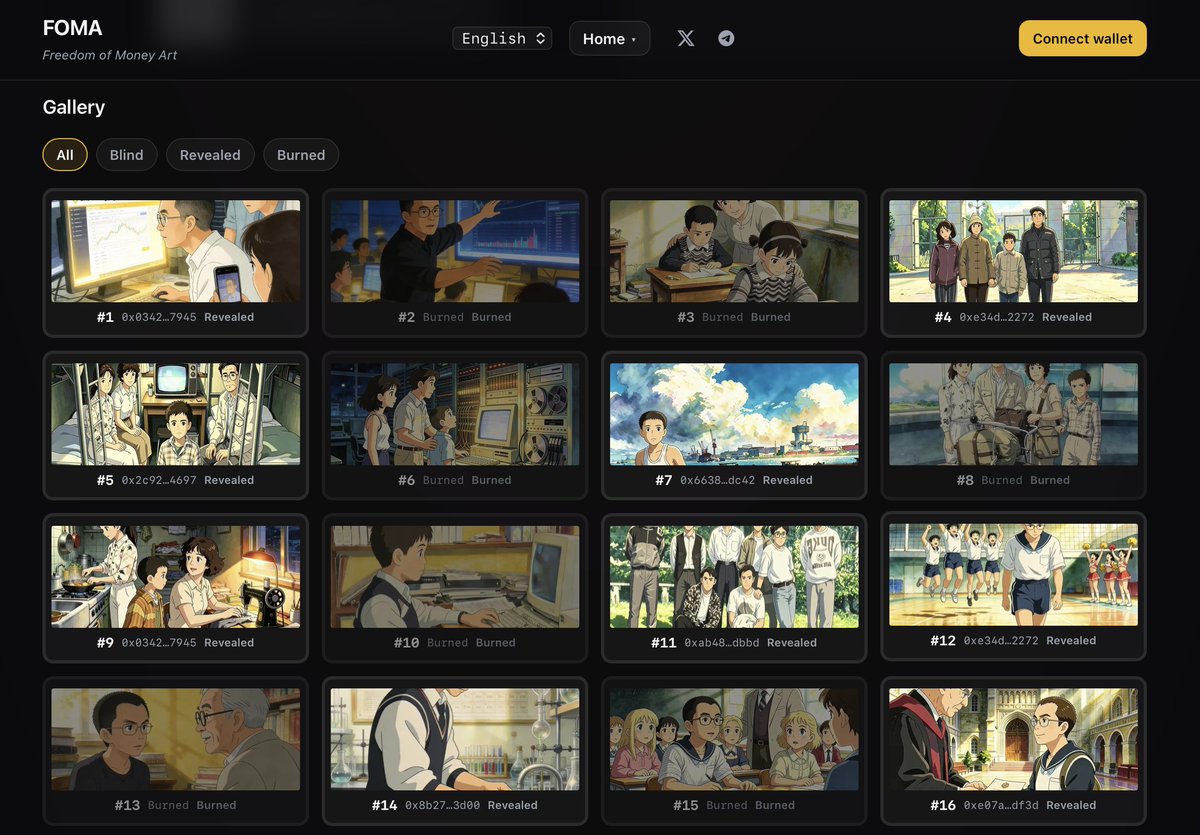The image size is (1200, 835).
Task: Open artwork #8 thumbnail image
Action: 1013,414
